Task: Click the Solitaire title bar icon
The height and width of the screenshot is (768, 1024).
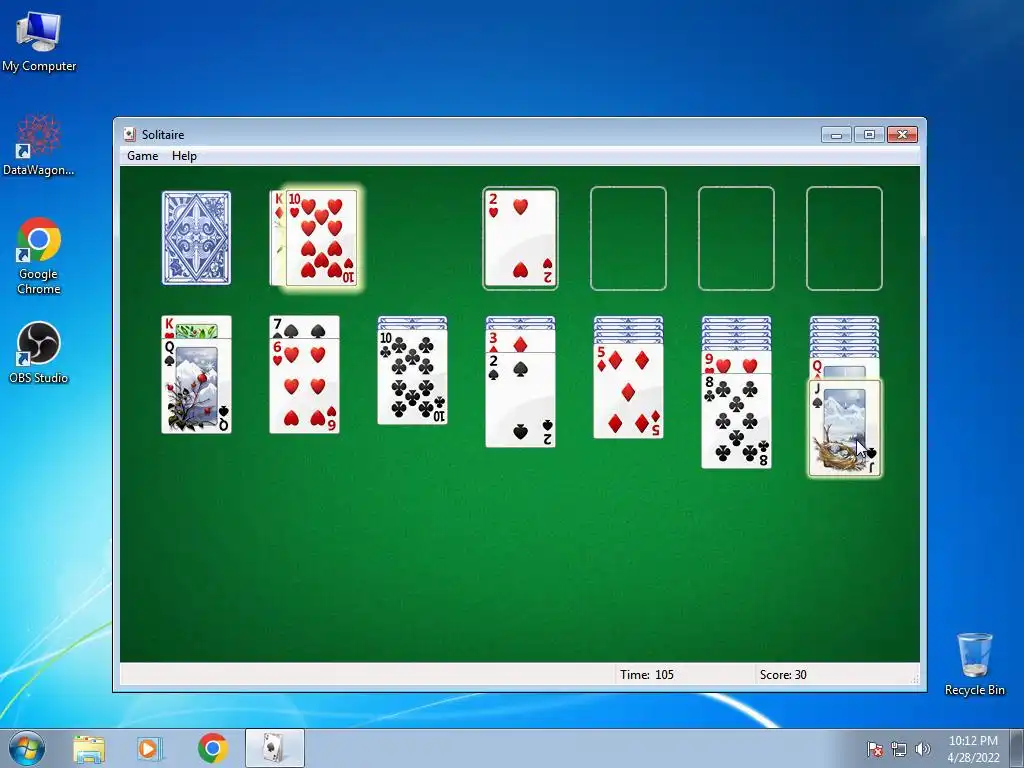Action: pos(130,135)
